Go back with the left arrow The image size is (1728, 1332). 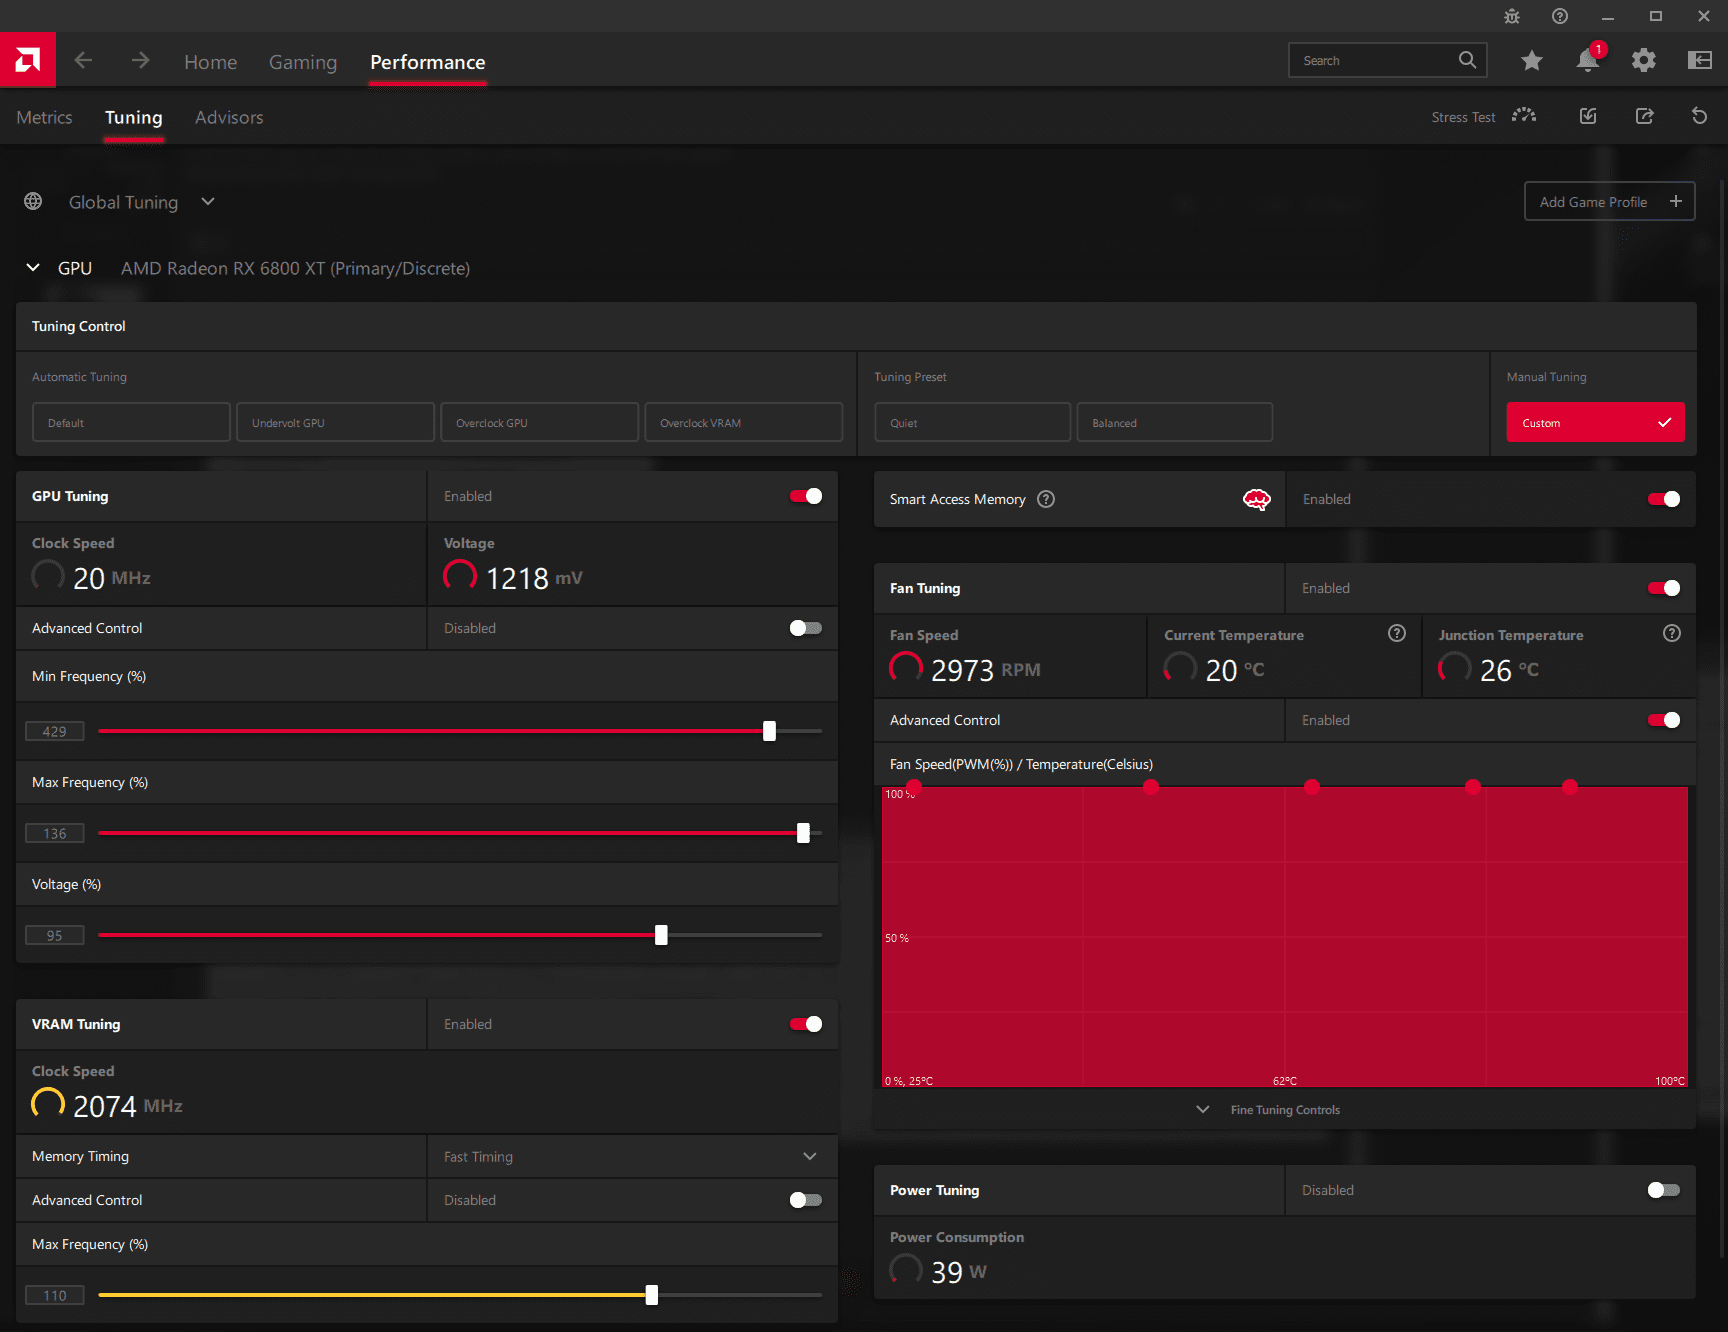[x=83, y=61]
